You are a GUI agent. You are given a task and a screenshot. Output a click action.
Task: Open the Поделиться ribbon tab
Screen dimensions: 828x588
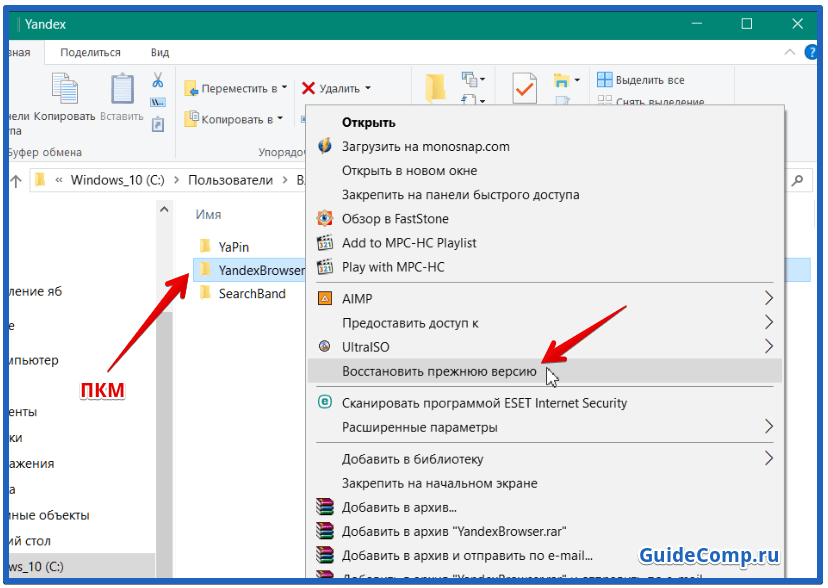click(x=90, y=52)
